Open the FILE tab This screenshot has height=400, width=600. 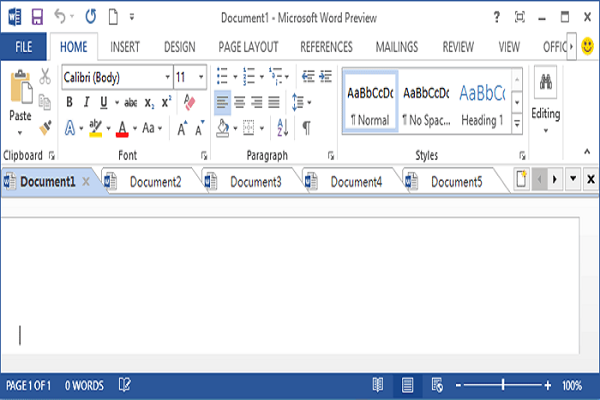[24, 47]
